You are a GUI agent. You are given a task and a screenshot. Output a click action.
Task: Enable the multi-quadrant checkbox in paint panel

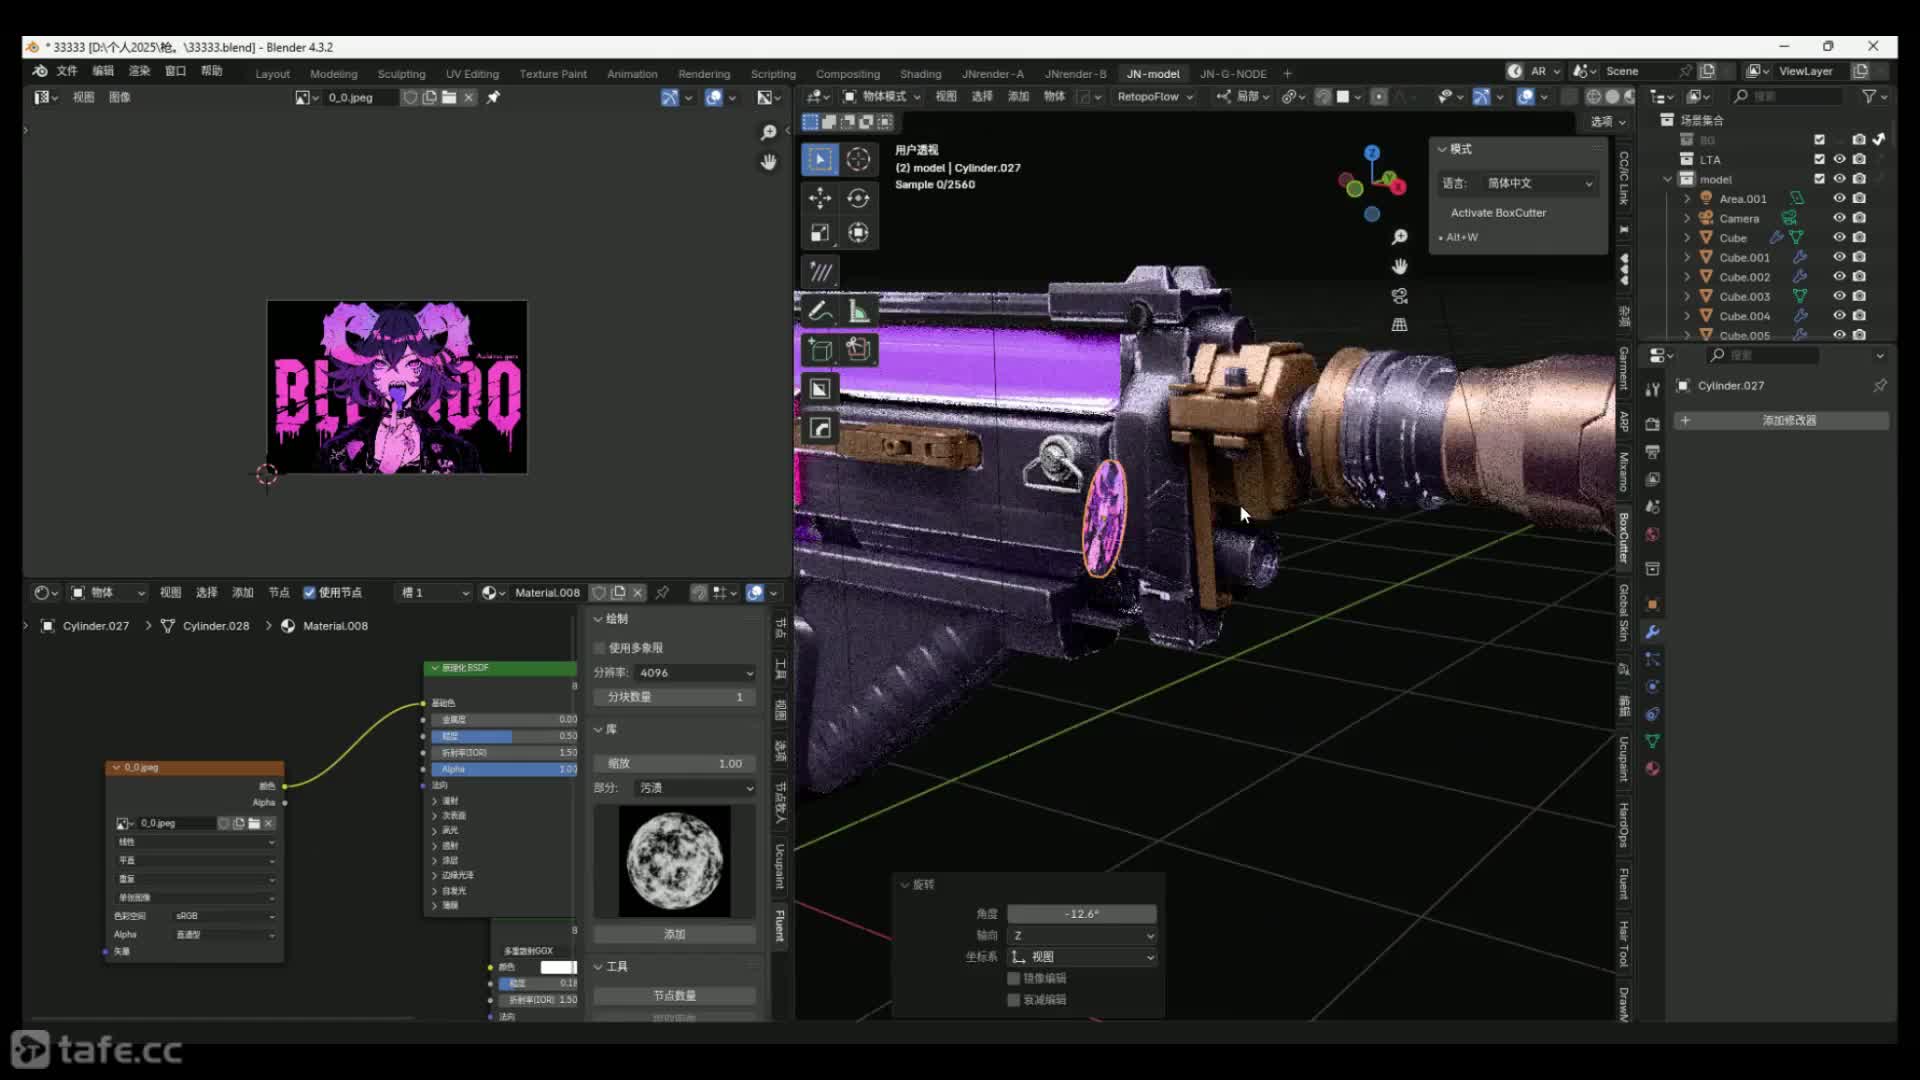[600, 648]
